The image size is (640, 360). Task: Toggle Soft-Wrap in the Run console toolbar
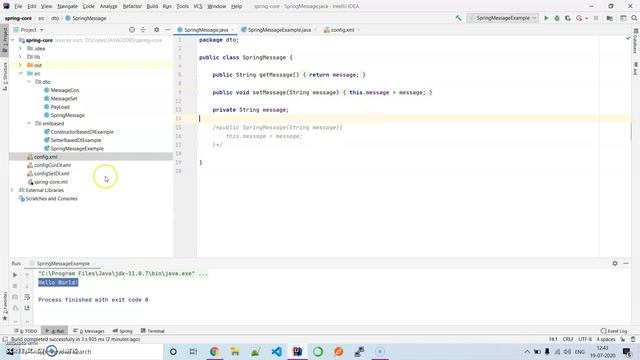click(x=27, y=297)
